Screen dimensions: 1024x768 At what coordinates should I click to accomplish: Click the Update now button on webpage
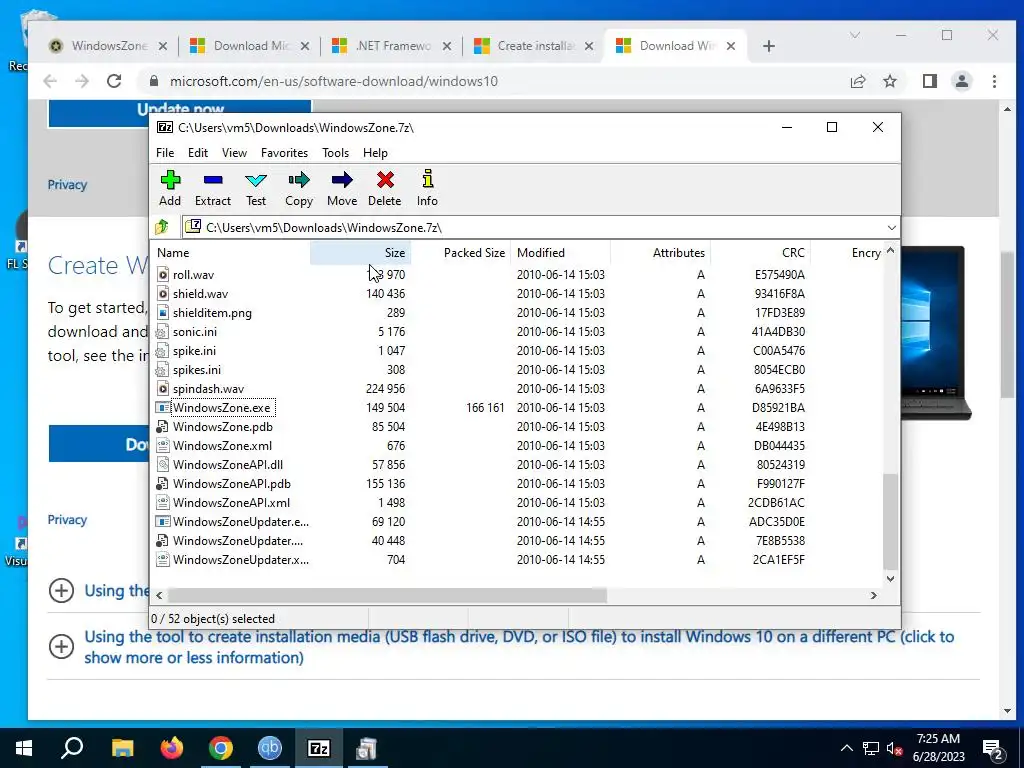point(180,113)
